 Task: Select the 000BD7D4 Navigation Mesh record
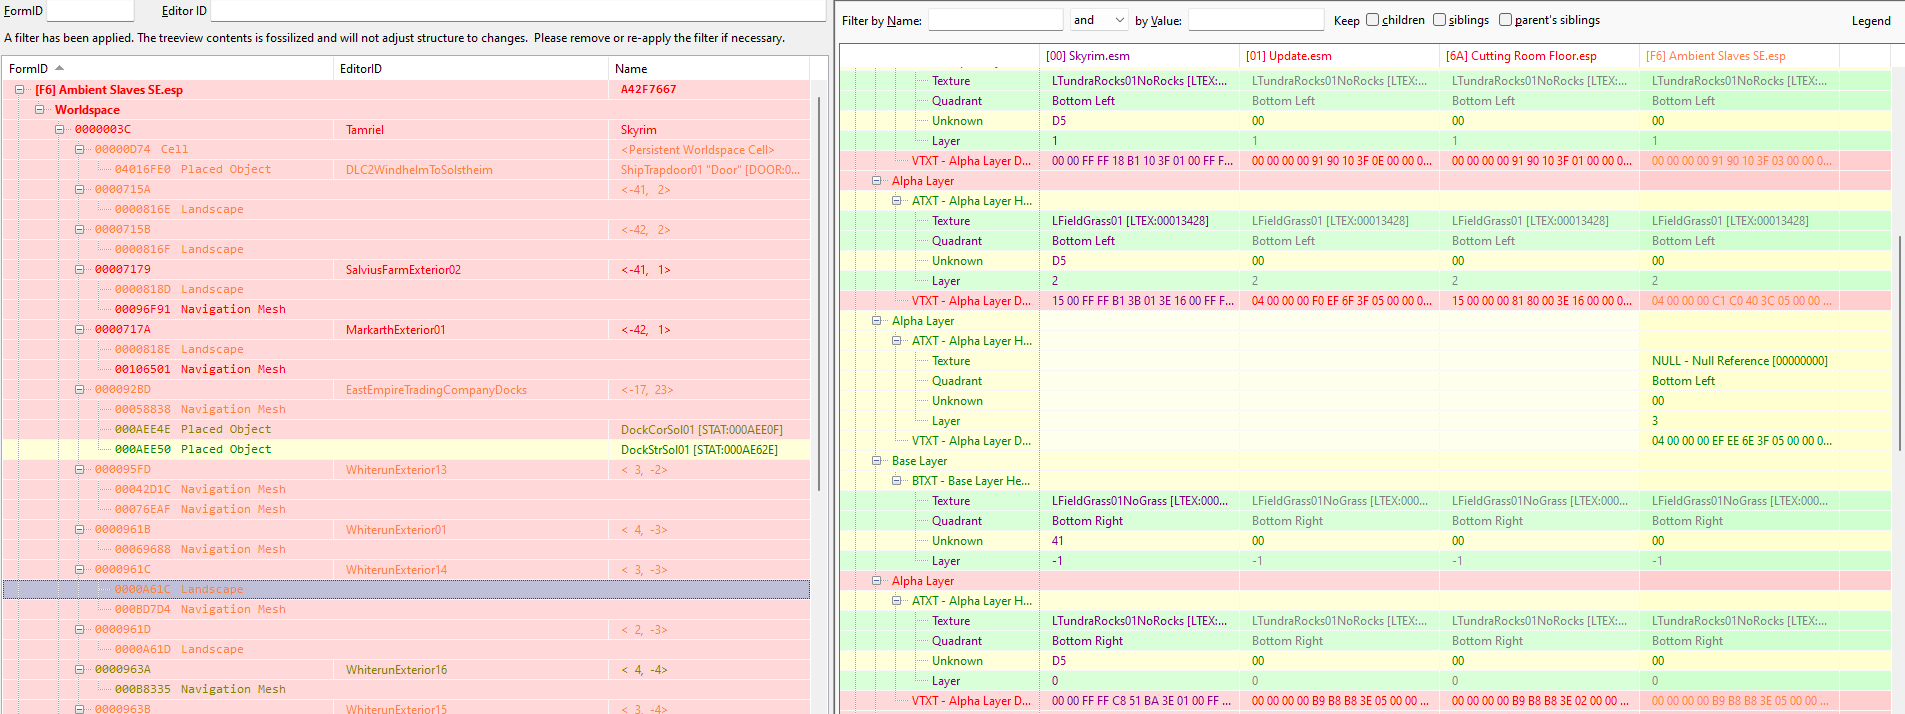click(x=406, y=609)
